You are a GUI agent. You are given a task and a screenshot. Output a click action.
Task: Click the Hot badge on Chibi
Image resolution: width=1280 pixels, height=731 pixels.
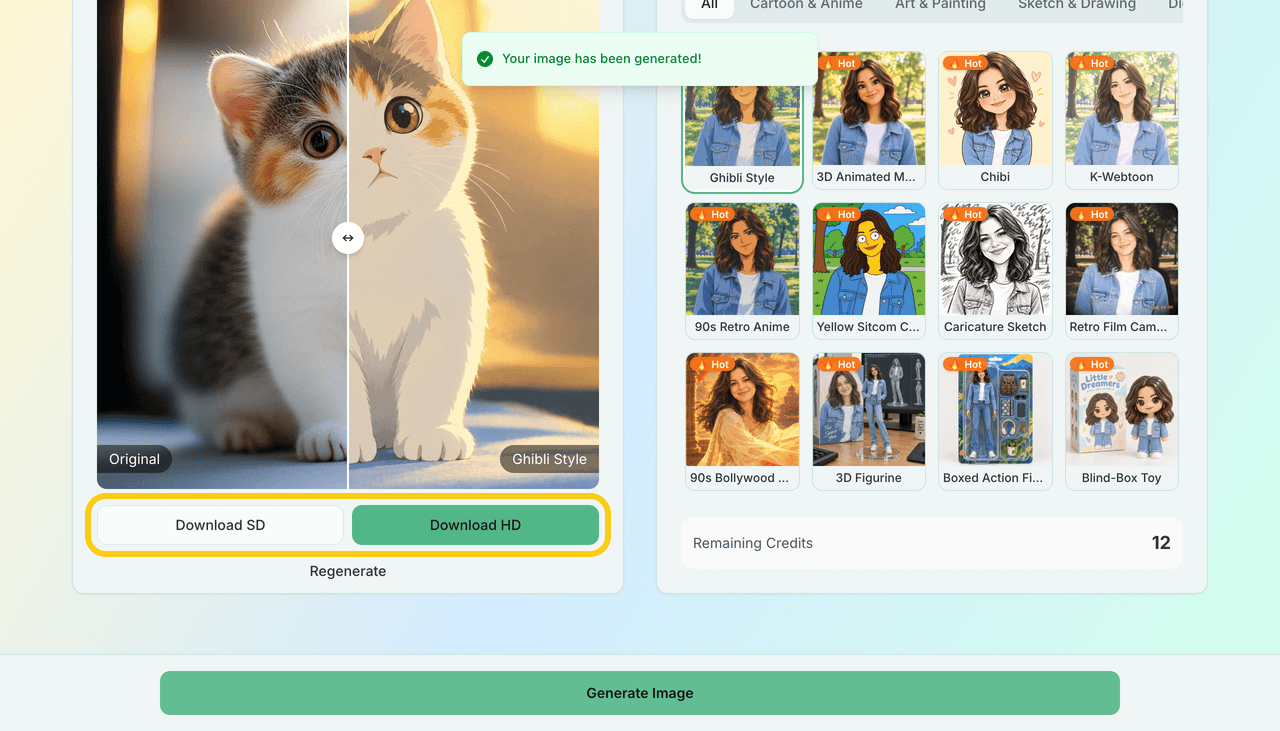click(x=965, y=63)
